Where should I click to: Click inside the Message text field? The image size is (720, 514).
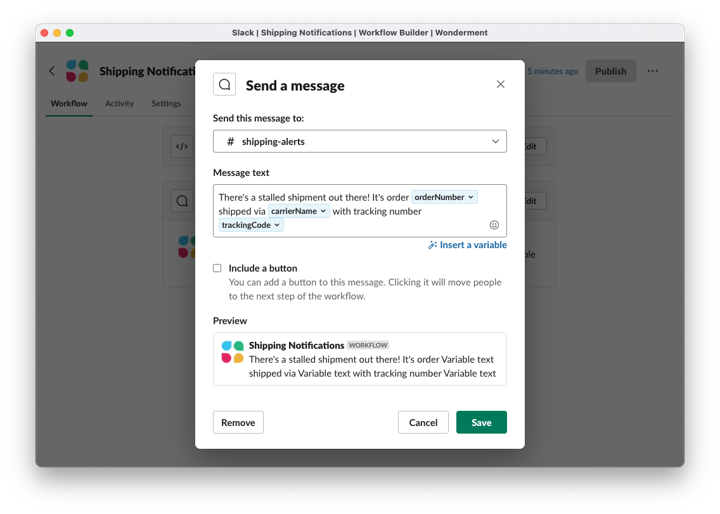pyautogui.click(x=360, y=211)
